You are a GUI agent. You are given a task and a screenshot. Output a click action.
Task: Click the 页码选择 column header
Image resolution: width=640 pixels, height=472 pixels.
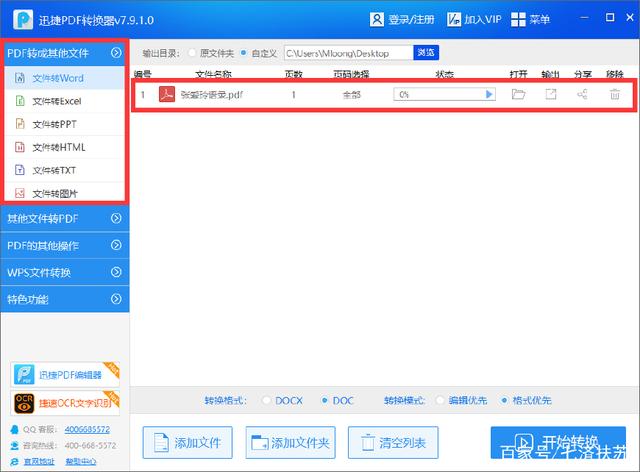351,74
